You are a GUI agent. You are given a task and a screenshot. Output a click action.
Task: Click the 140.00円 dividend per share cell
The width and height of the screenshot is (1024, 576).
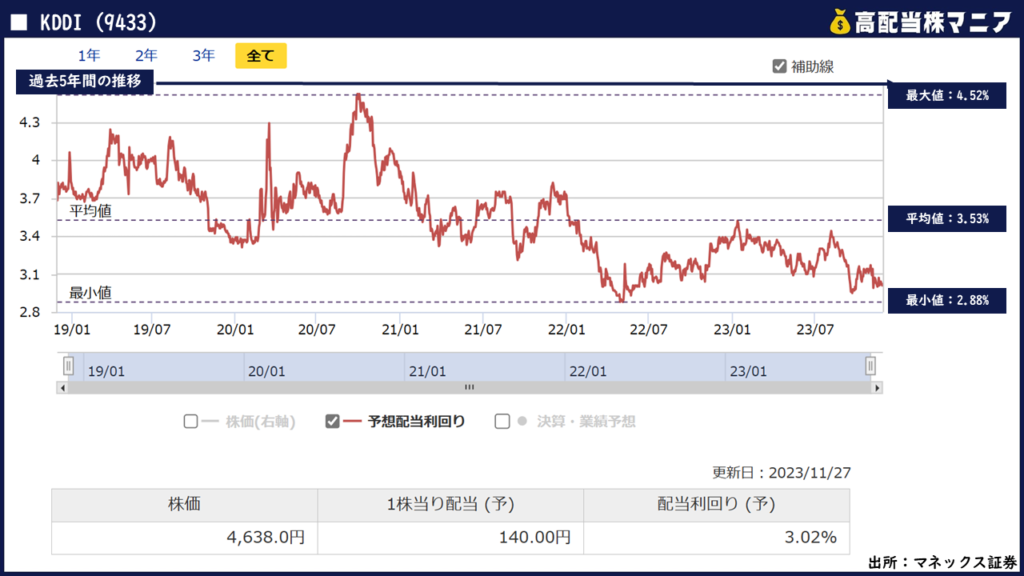point(451,537)
